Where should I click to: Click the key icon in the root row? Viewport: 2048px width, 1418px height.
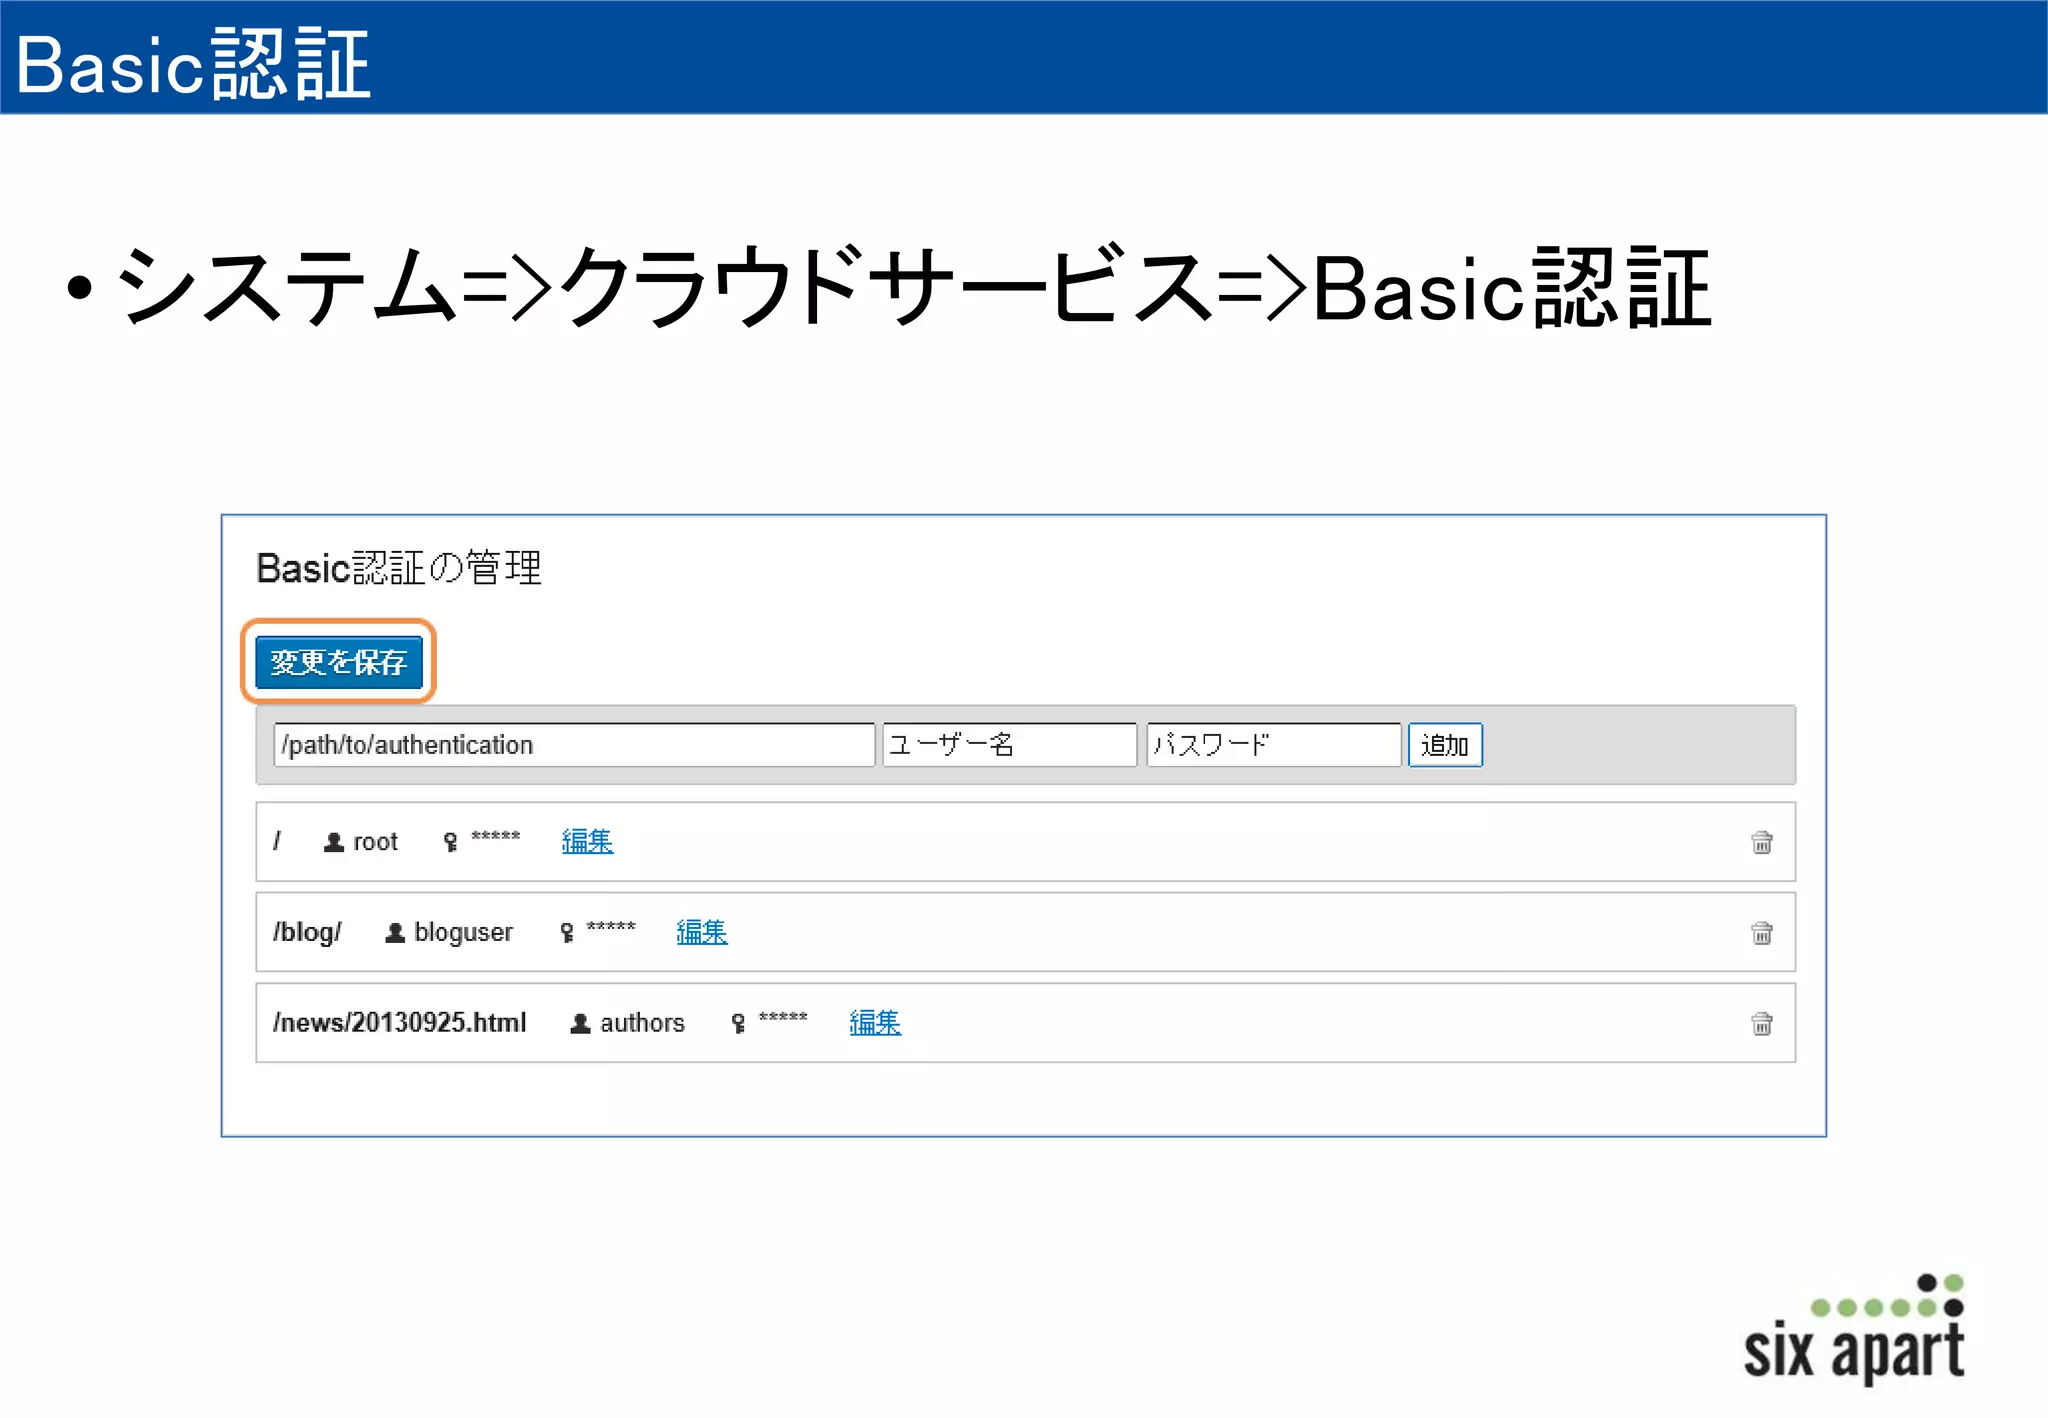[451, 843]
